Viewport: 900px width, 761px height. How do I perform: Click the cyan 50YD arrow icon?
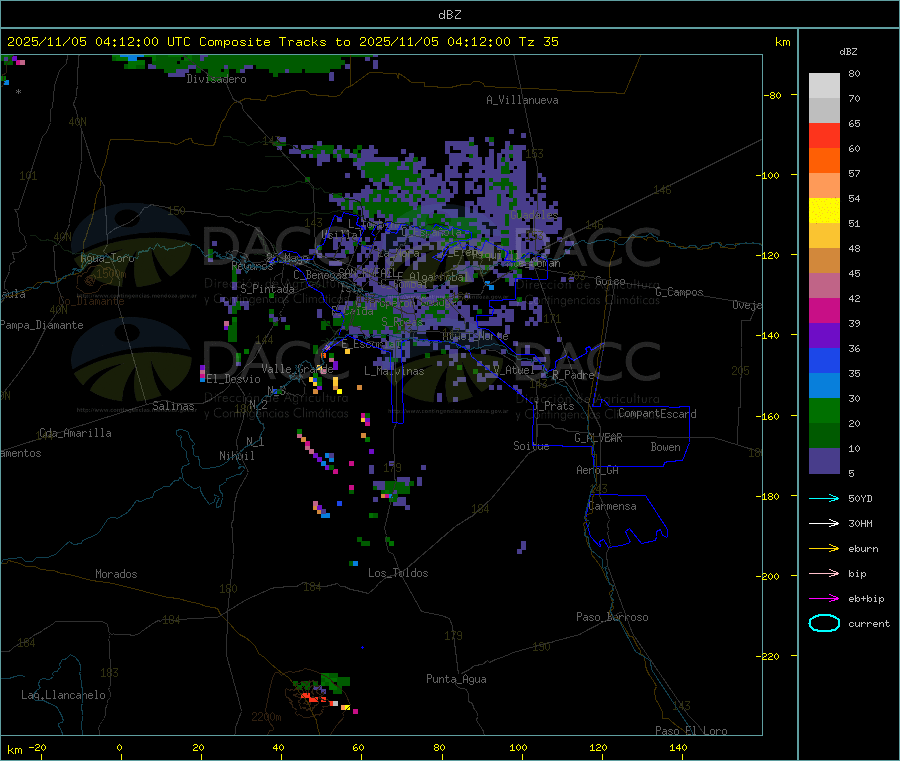pyautogui.click(x=824, y=498)
